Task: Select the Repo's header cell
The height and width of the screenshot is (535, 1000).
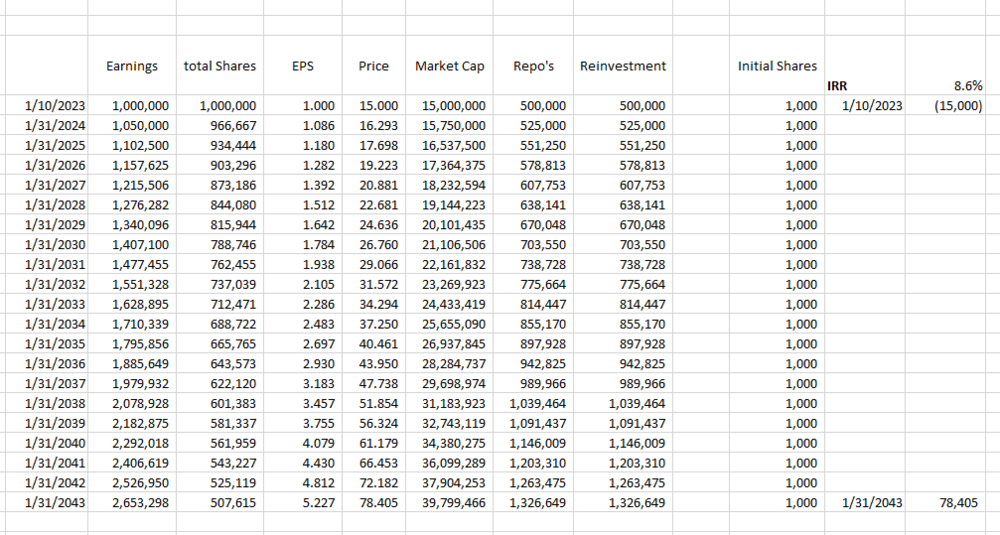Action: [533, 66]
